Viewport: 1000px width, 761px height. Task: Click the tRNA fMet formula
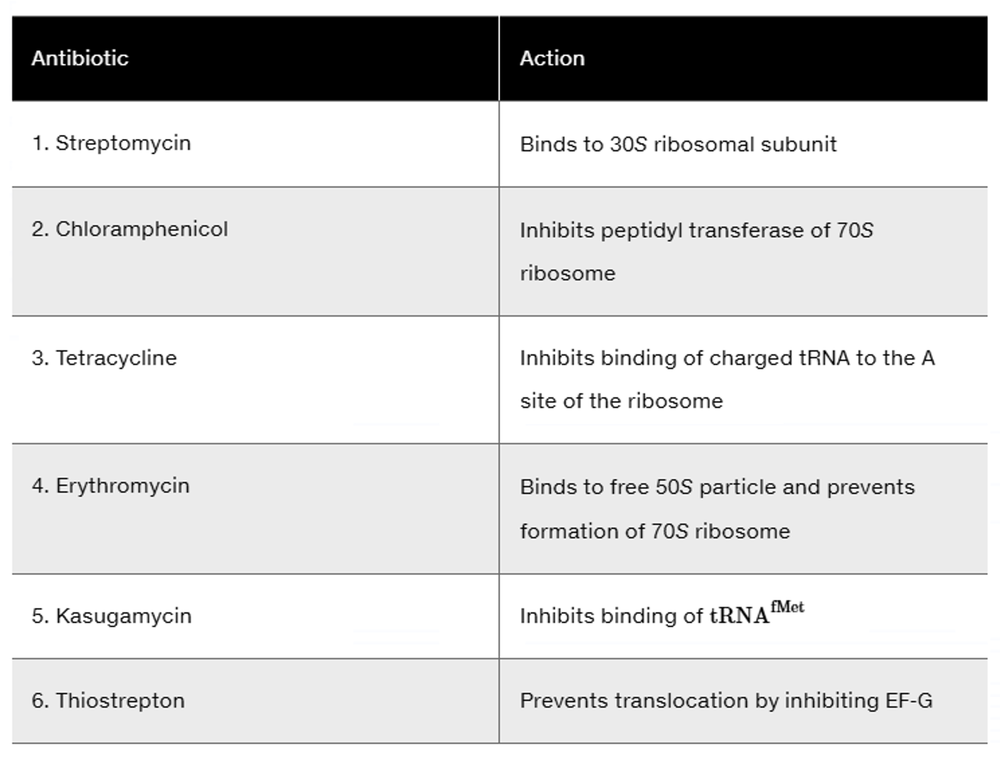click(x=757, y=614)
